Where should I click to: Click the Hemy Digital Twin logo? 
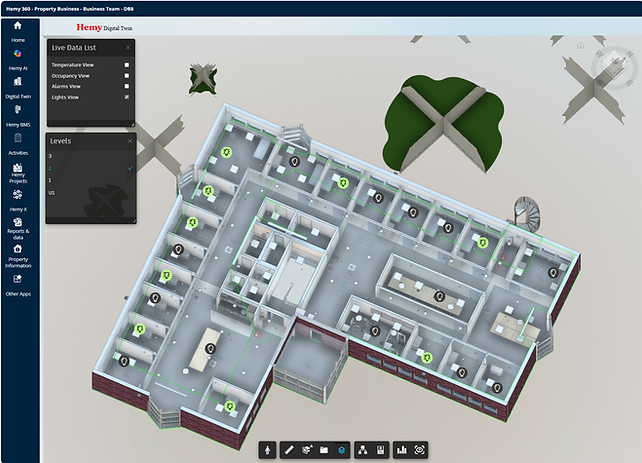click(104, 27)
